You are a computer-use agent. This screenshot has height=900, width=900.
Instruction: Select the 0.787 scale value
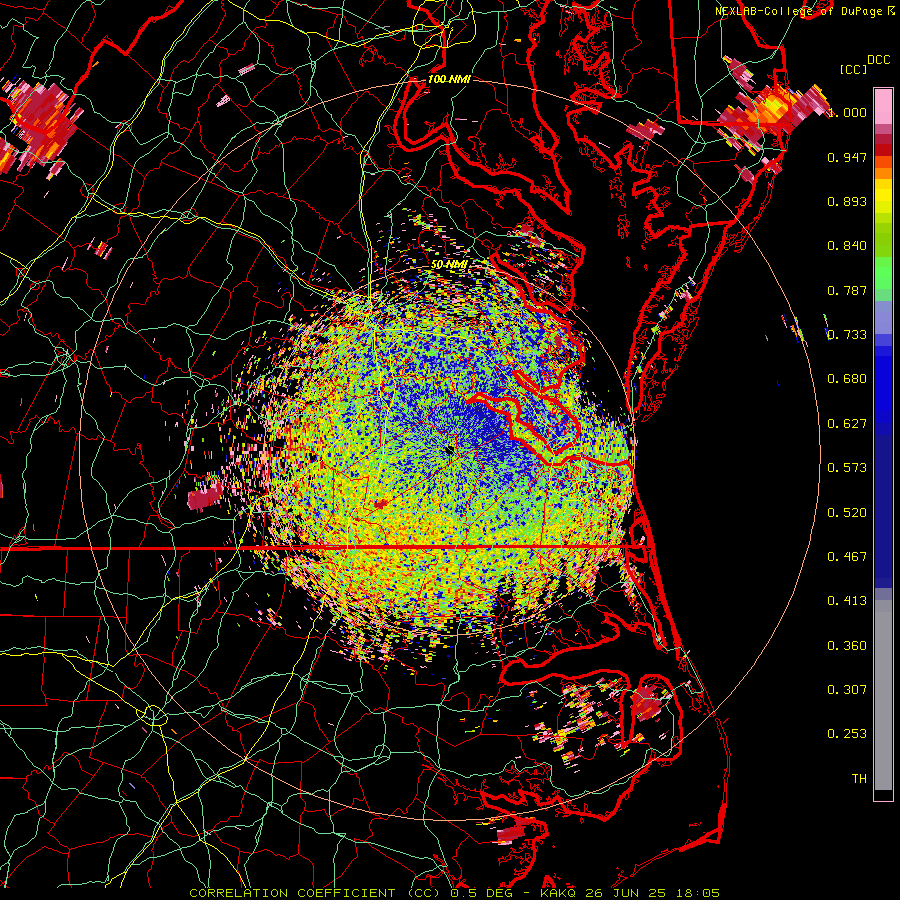click(x=847, y=290)
